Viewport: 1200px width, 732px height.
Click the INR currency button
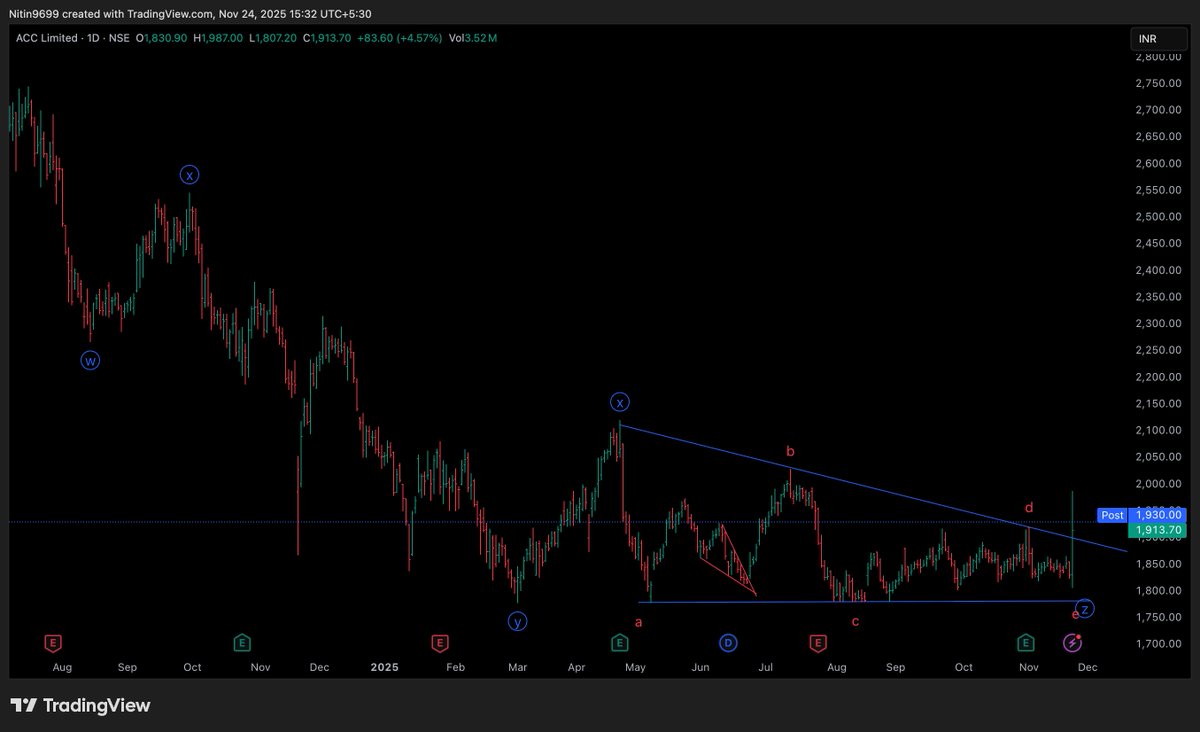coord(1157,39)
